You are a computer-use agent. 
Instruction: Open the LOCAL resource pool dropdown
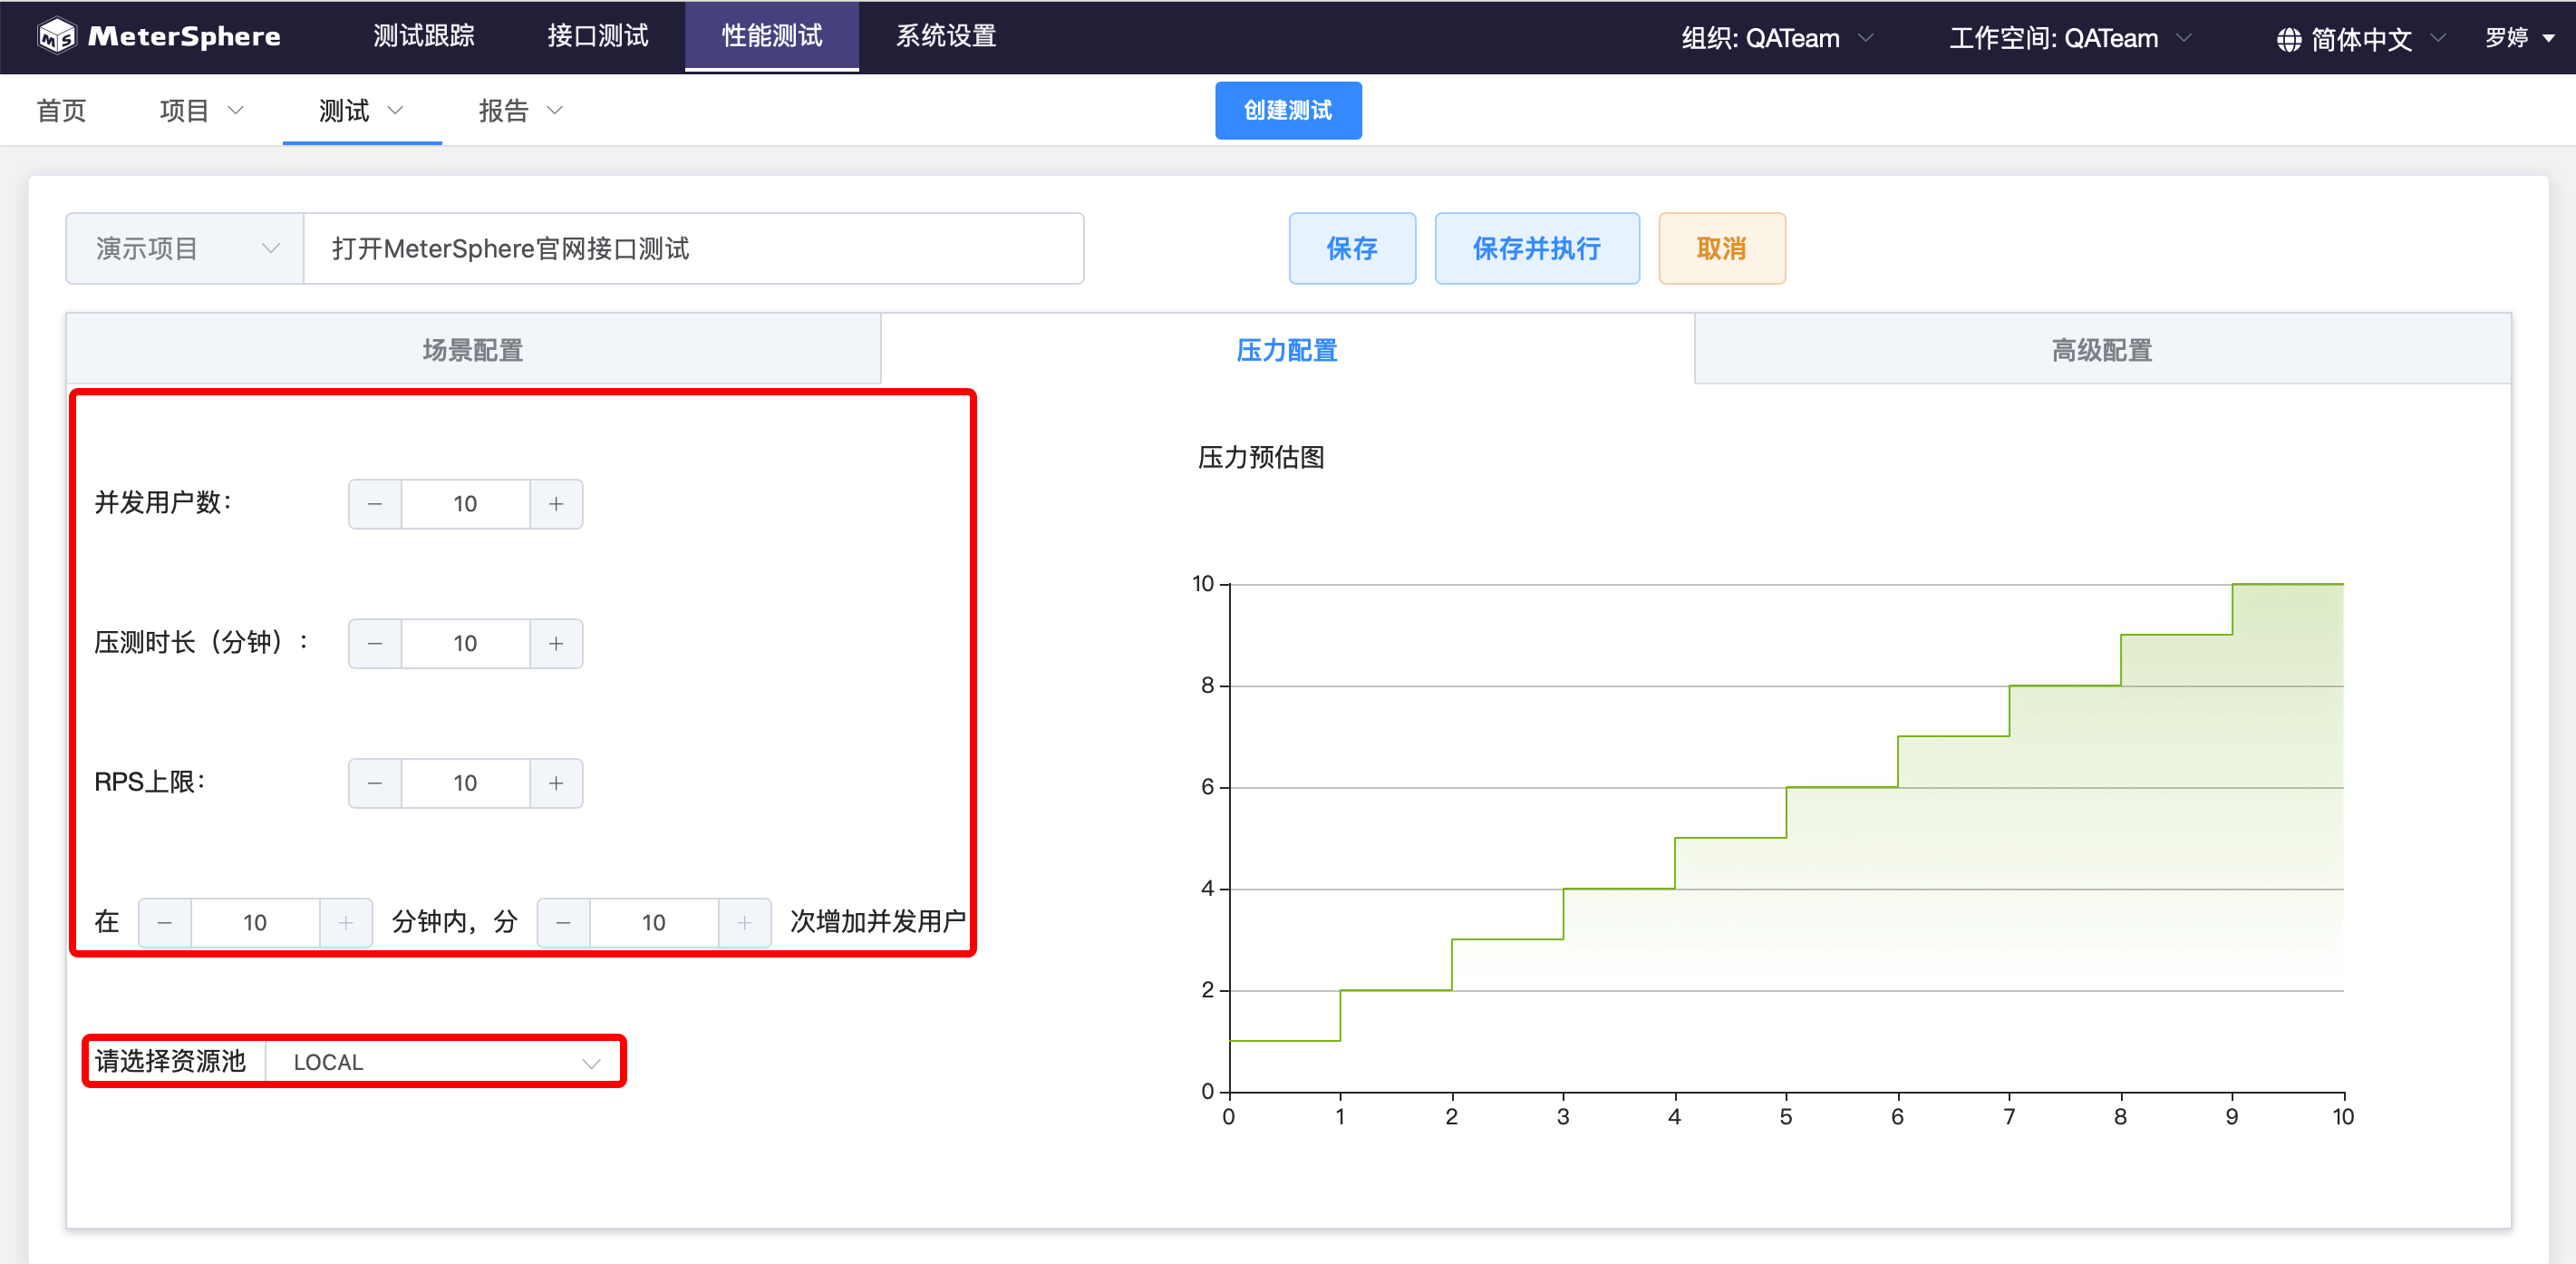tap(440, 1062)
